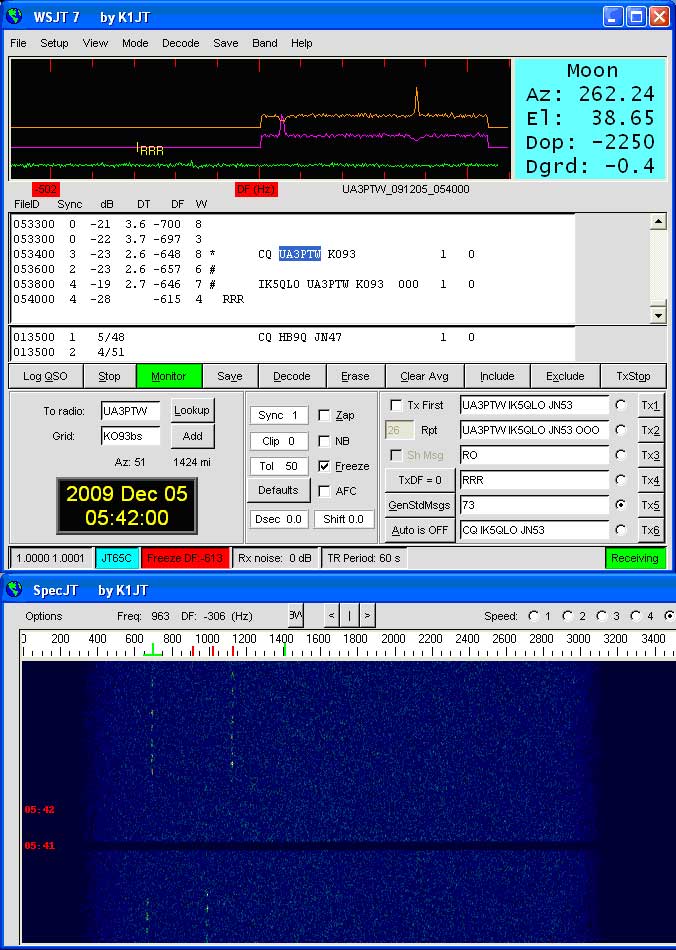Open the View menu
The width and height of the screenshot is (676, 950).
pyautogui.click(x=95, y=43)
